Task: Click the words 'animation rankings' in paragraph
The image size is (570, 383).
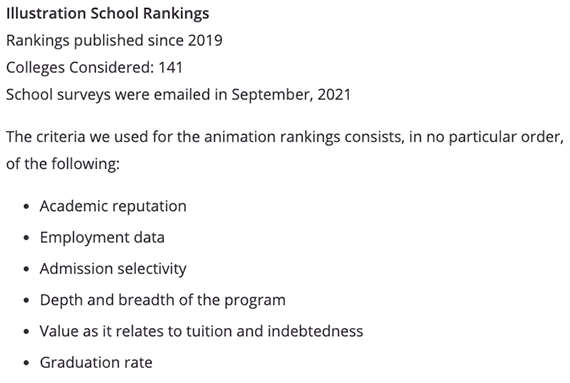Action: [272, 137]
